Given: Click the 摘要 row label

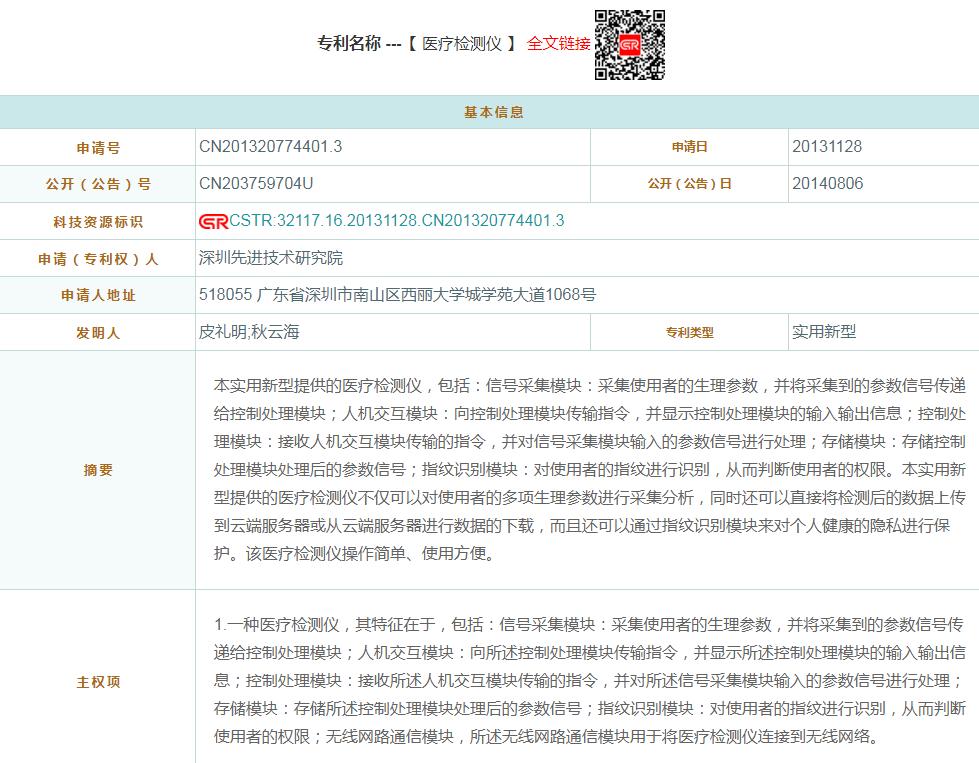Looking at the screenshot, I should (x=98, y=470).
